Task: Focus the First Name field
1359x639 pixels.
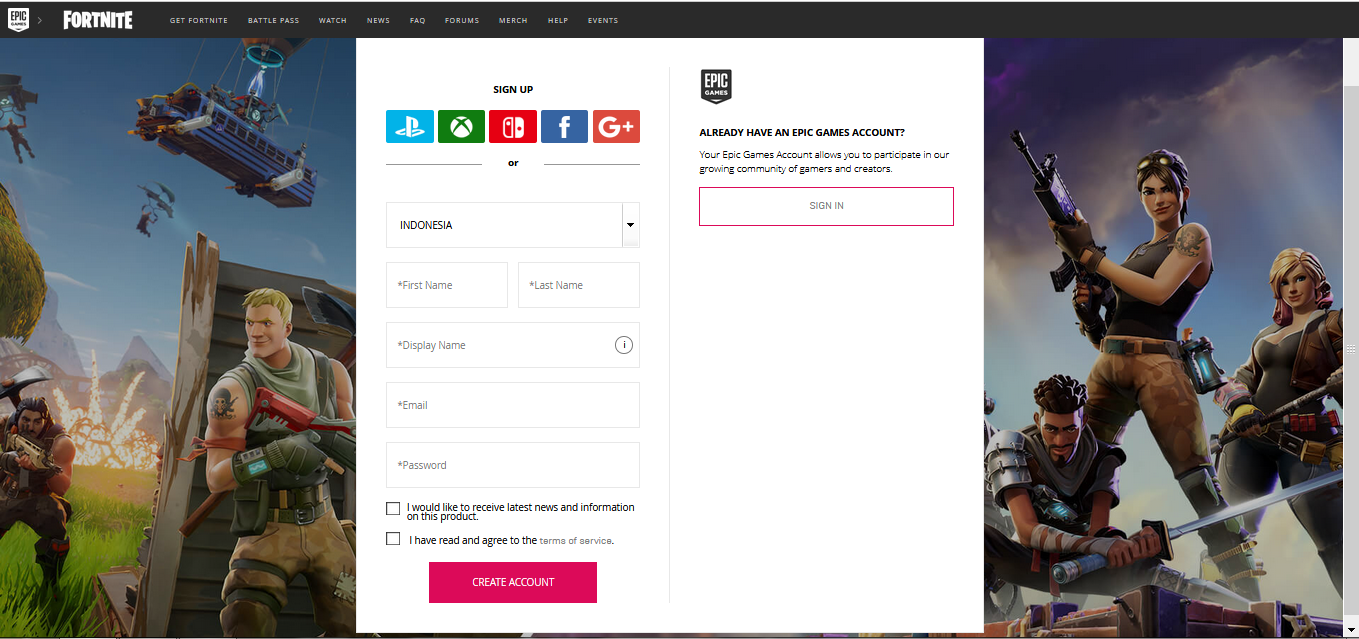Action: 447,285
